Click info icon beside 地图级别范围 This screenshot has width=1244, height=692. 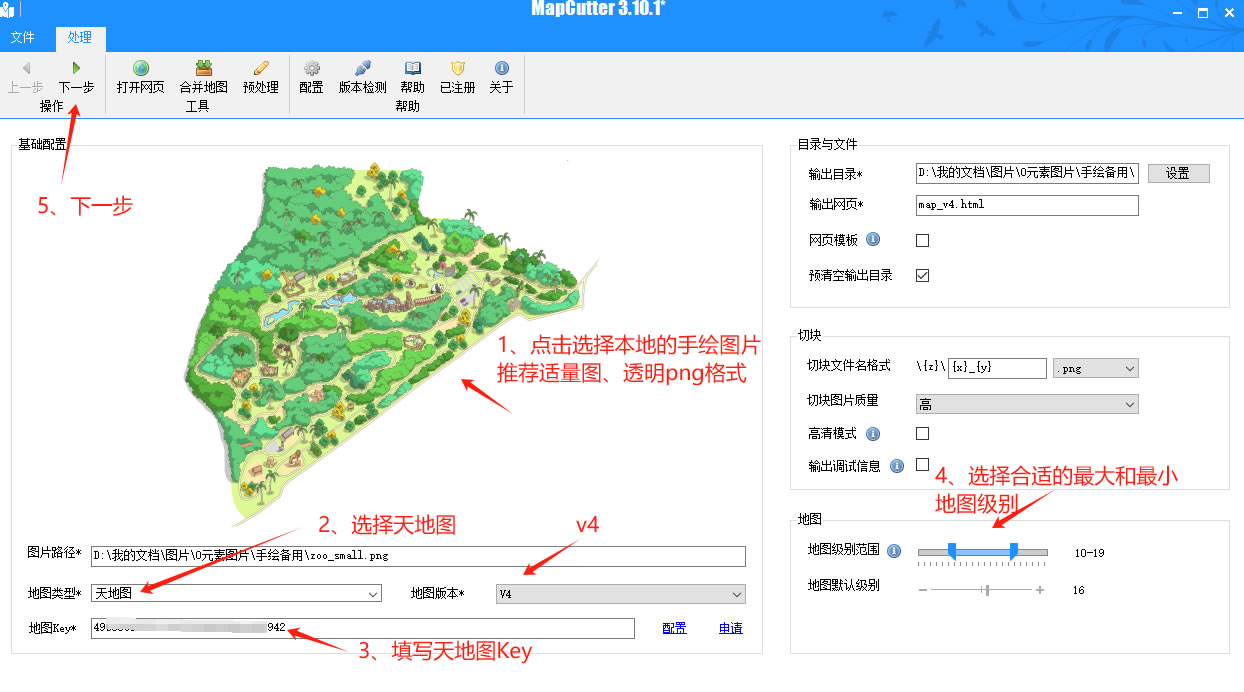[894, 550]
